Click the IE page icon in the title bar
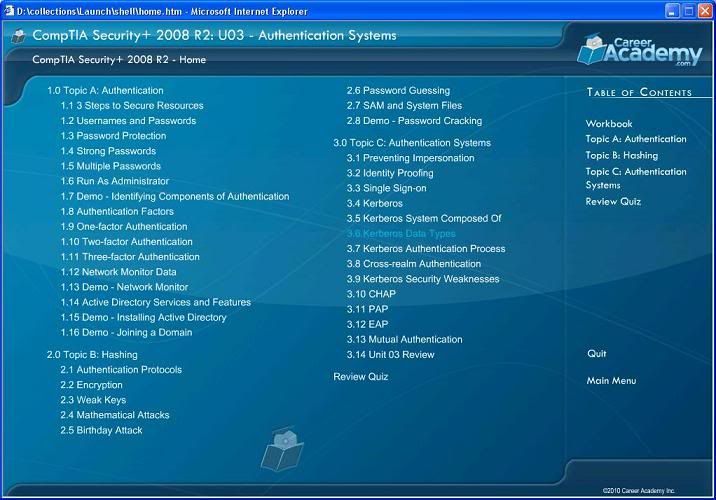The height and width of the screenshot is (500, 716). click(x=9, y=11)
